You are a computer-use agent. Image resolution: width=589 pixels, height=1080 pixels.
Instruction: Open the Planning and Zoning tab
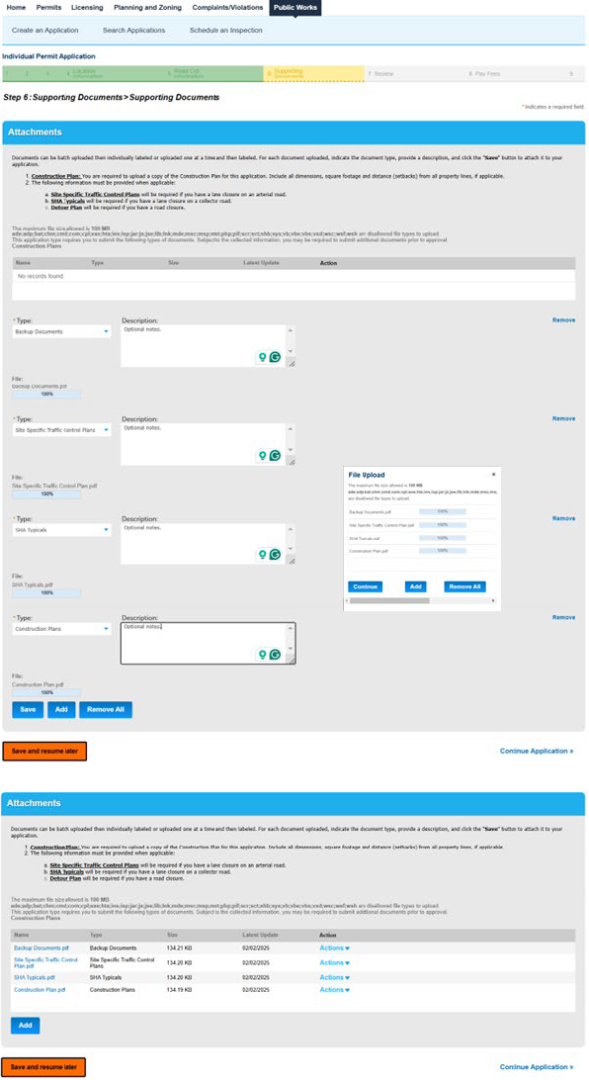coord(147,8)
